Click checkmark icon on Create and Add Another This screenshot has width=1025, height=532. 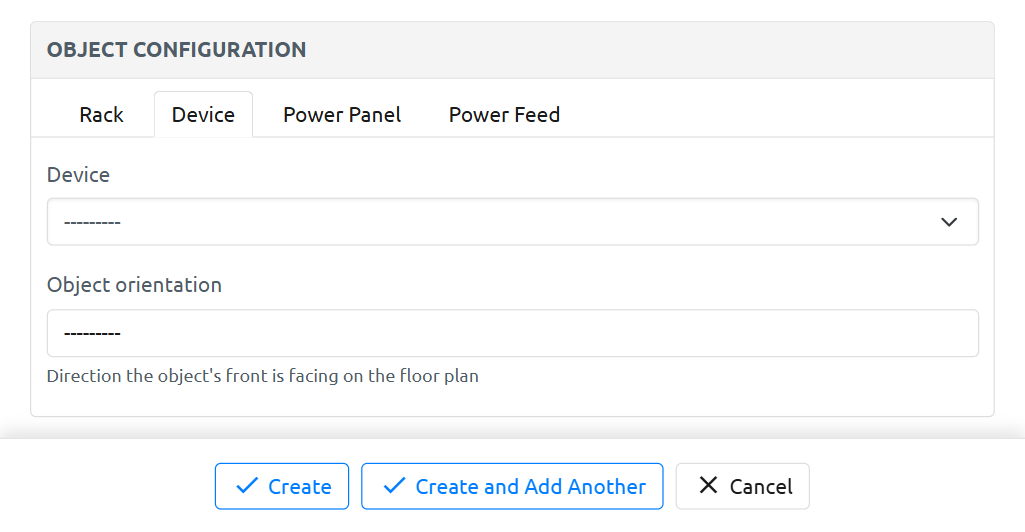394,486
